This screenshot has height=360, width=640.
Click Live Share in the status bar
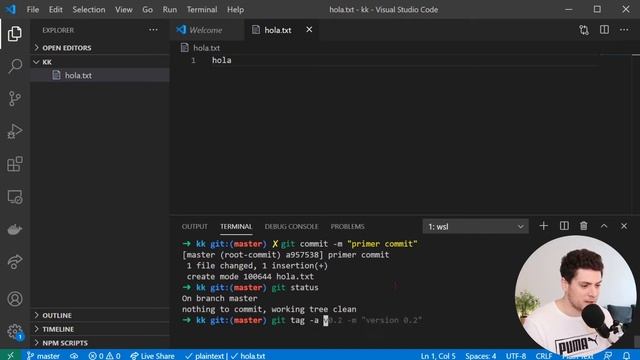coord(152,356)
